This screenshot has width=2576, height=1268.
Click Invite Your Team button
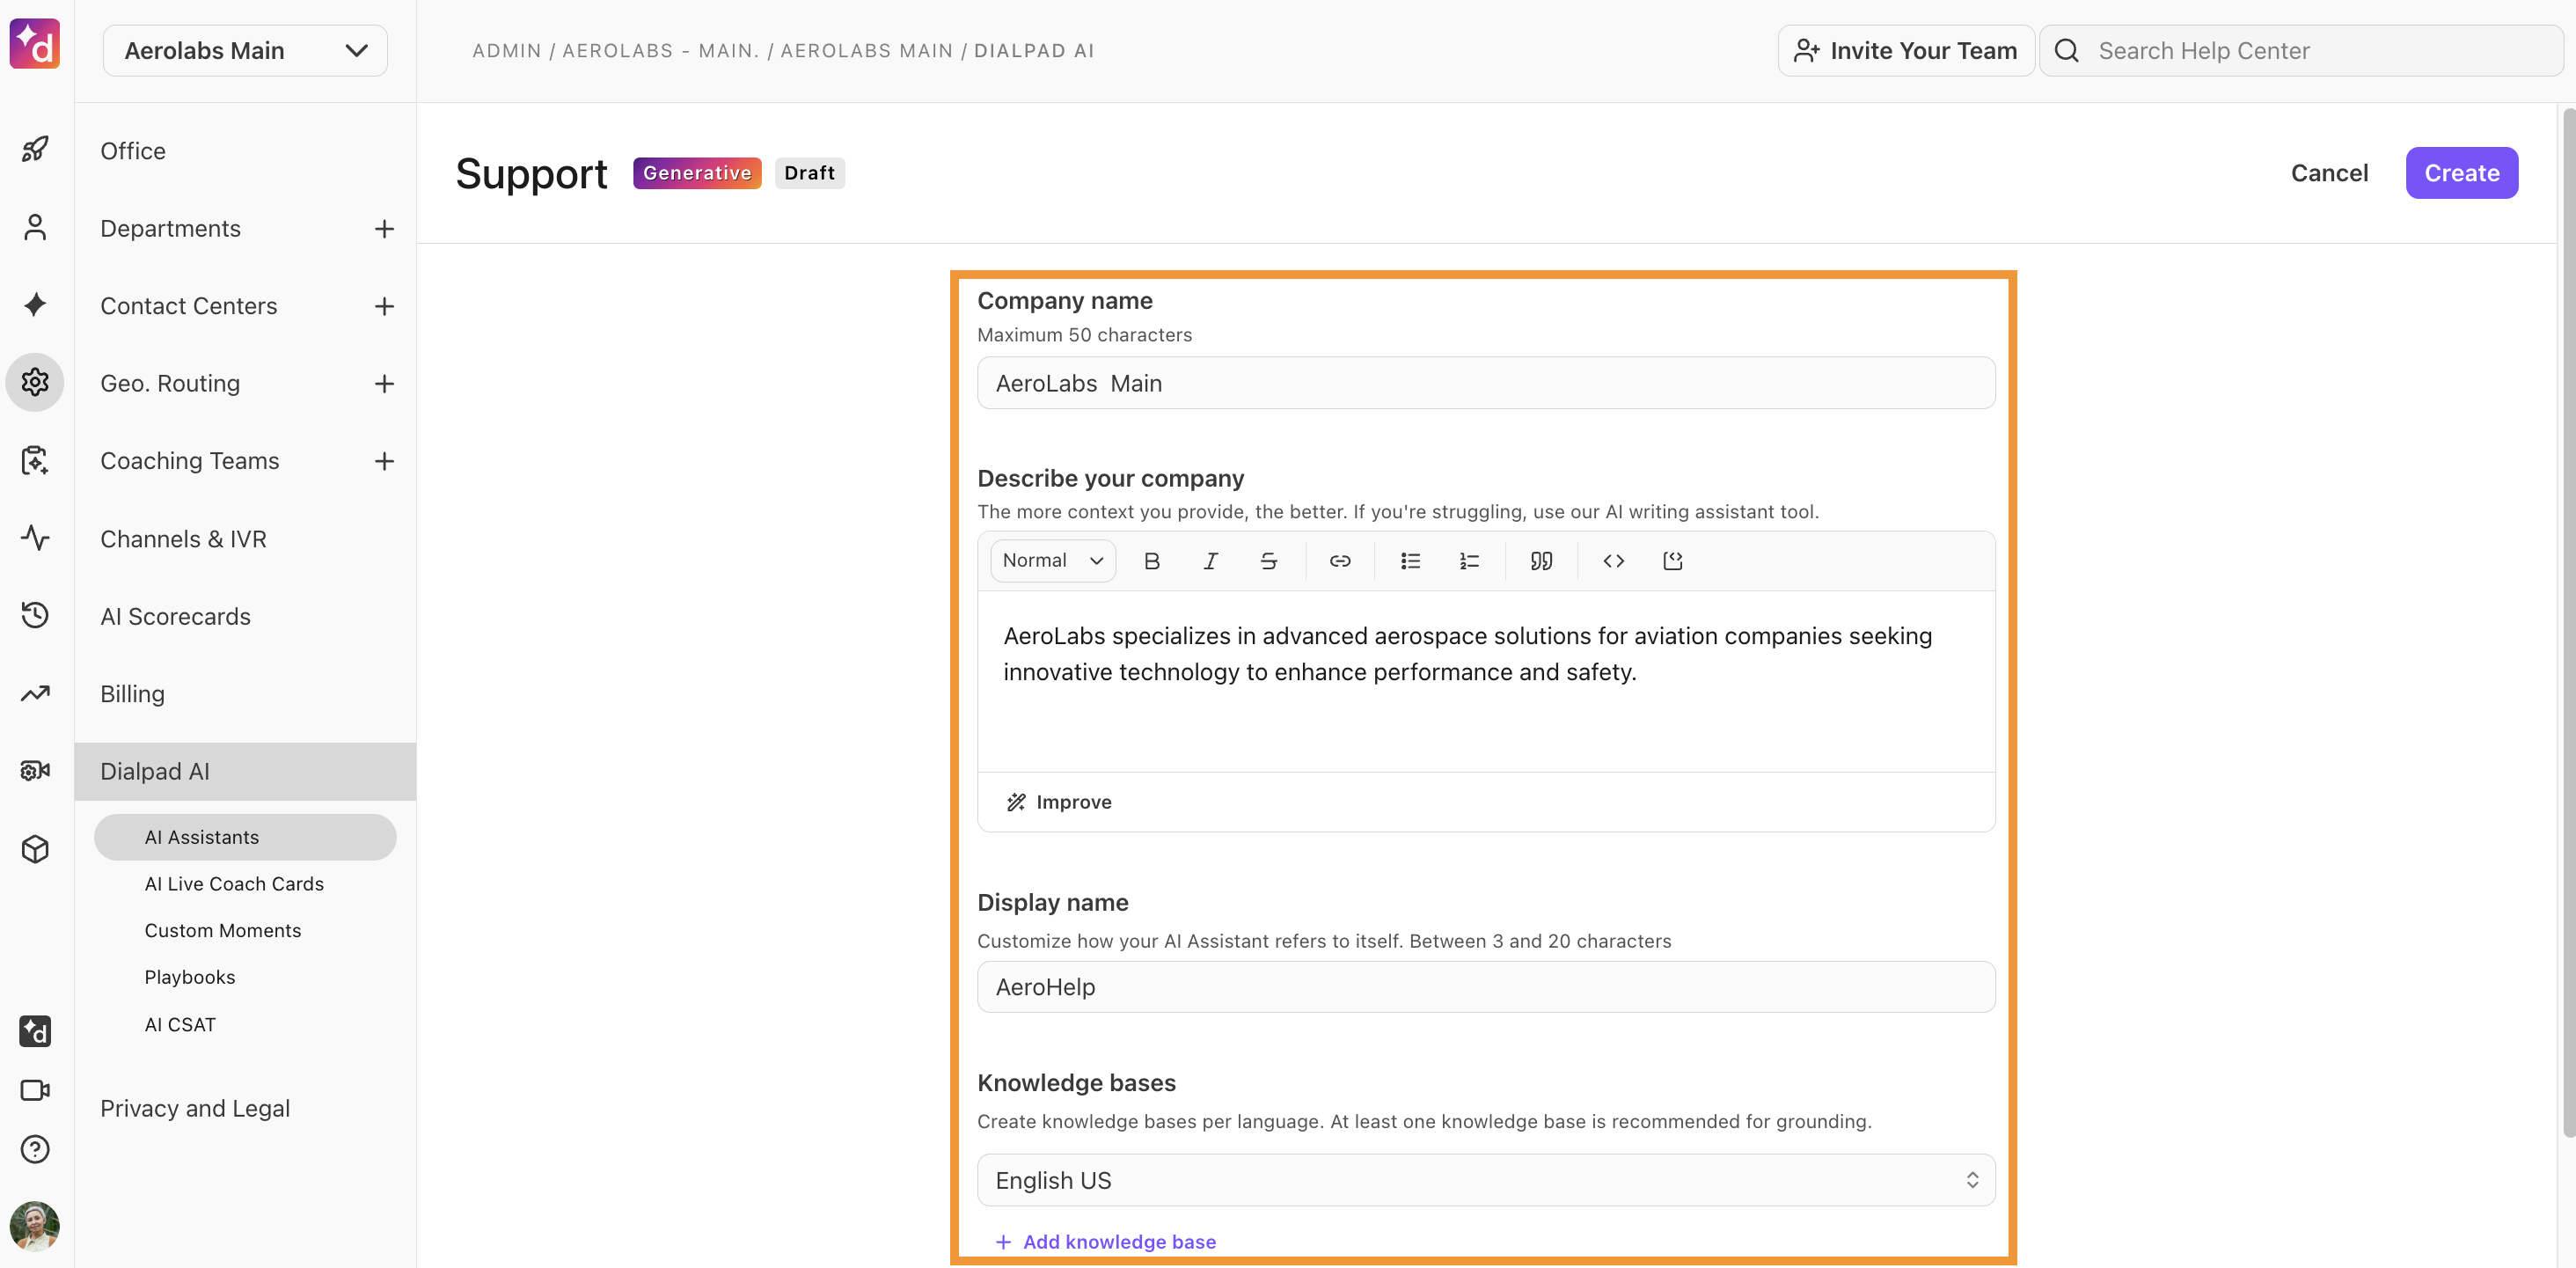click(x=1906, y=50)
